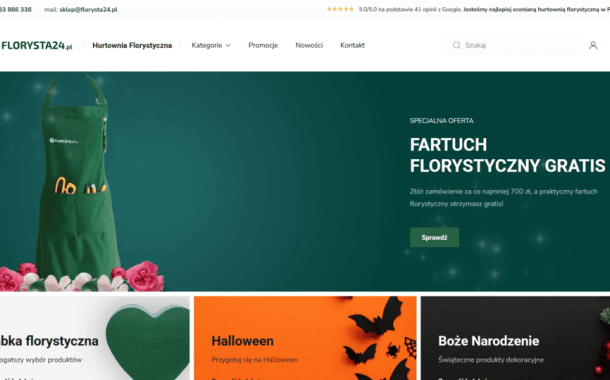Click the Hurtownia Florystyczna label
The image size is (610, 380).
[132, 46]
